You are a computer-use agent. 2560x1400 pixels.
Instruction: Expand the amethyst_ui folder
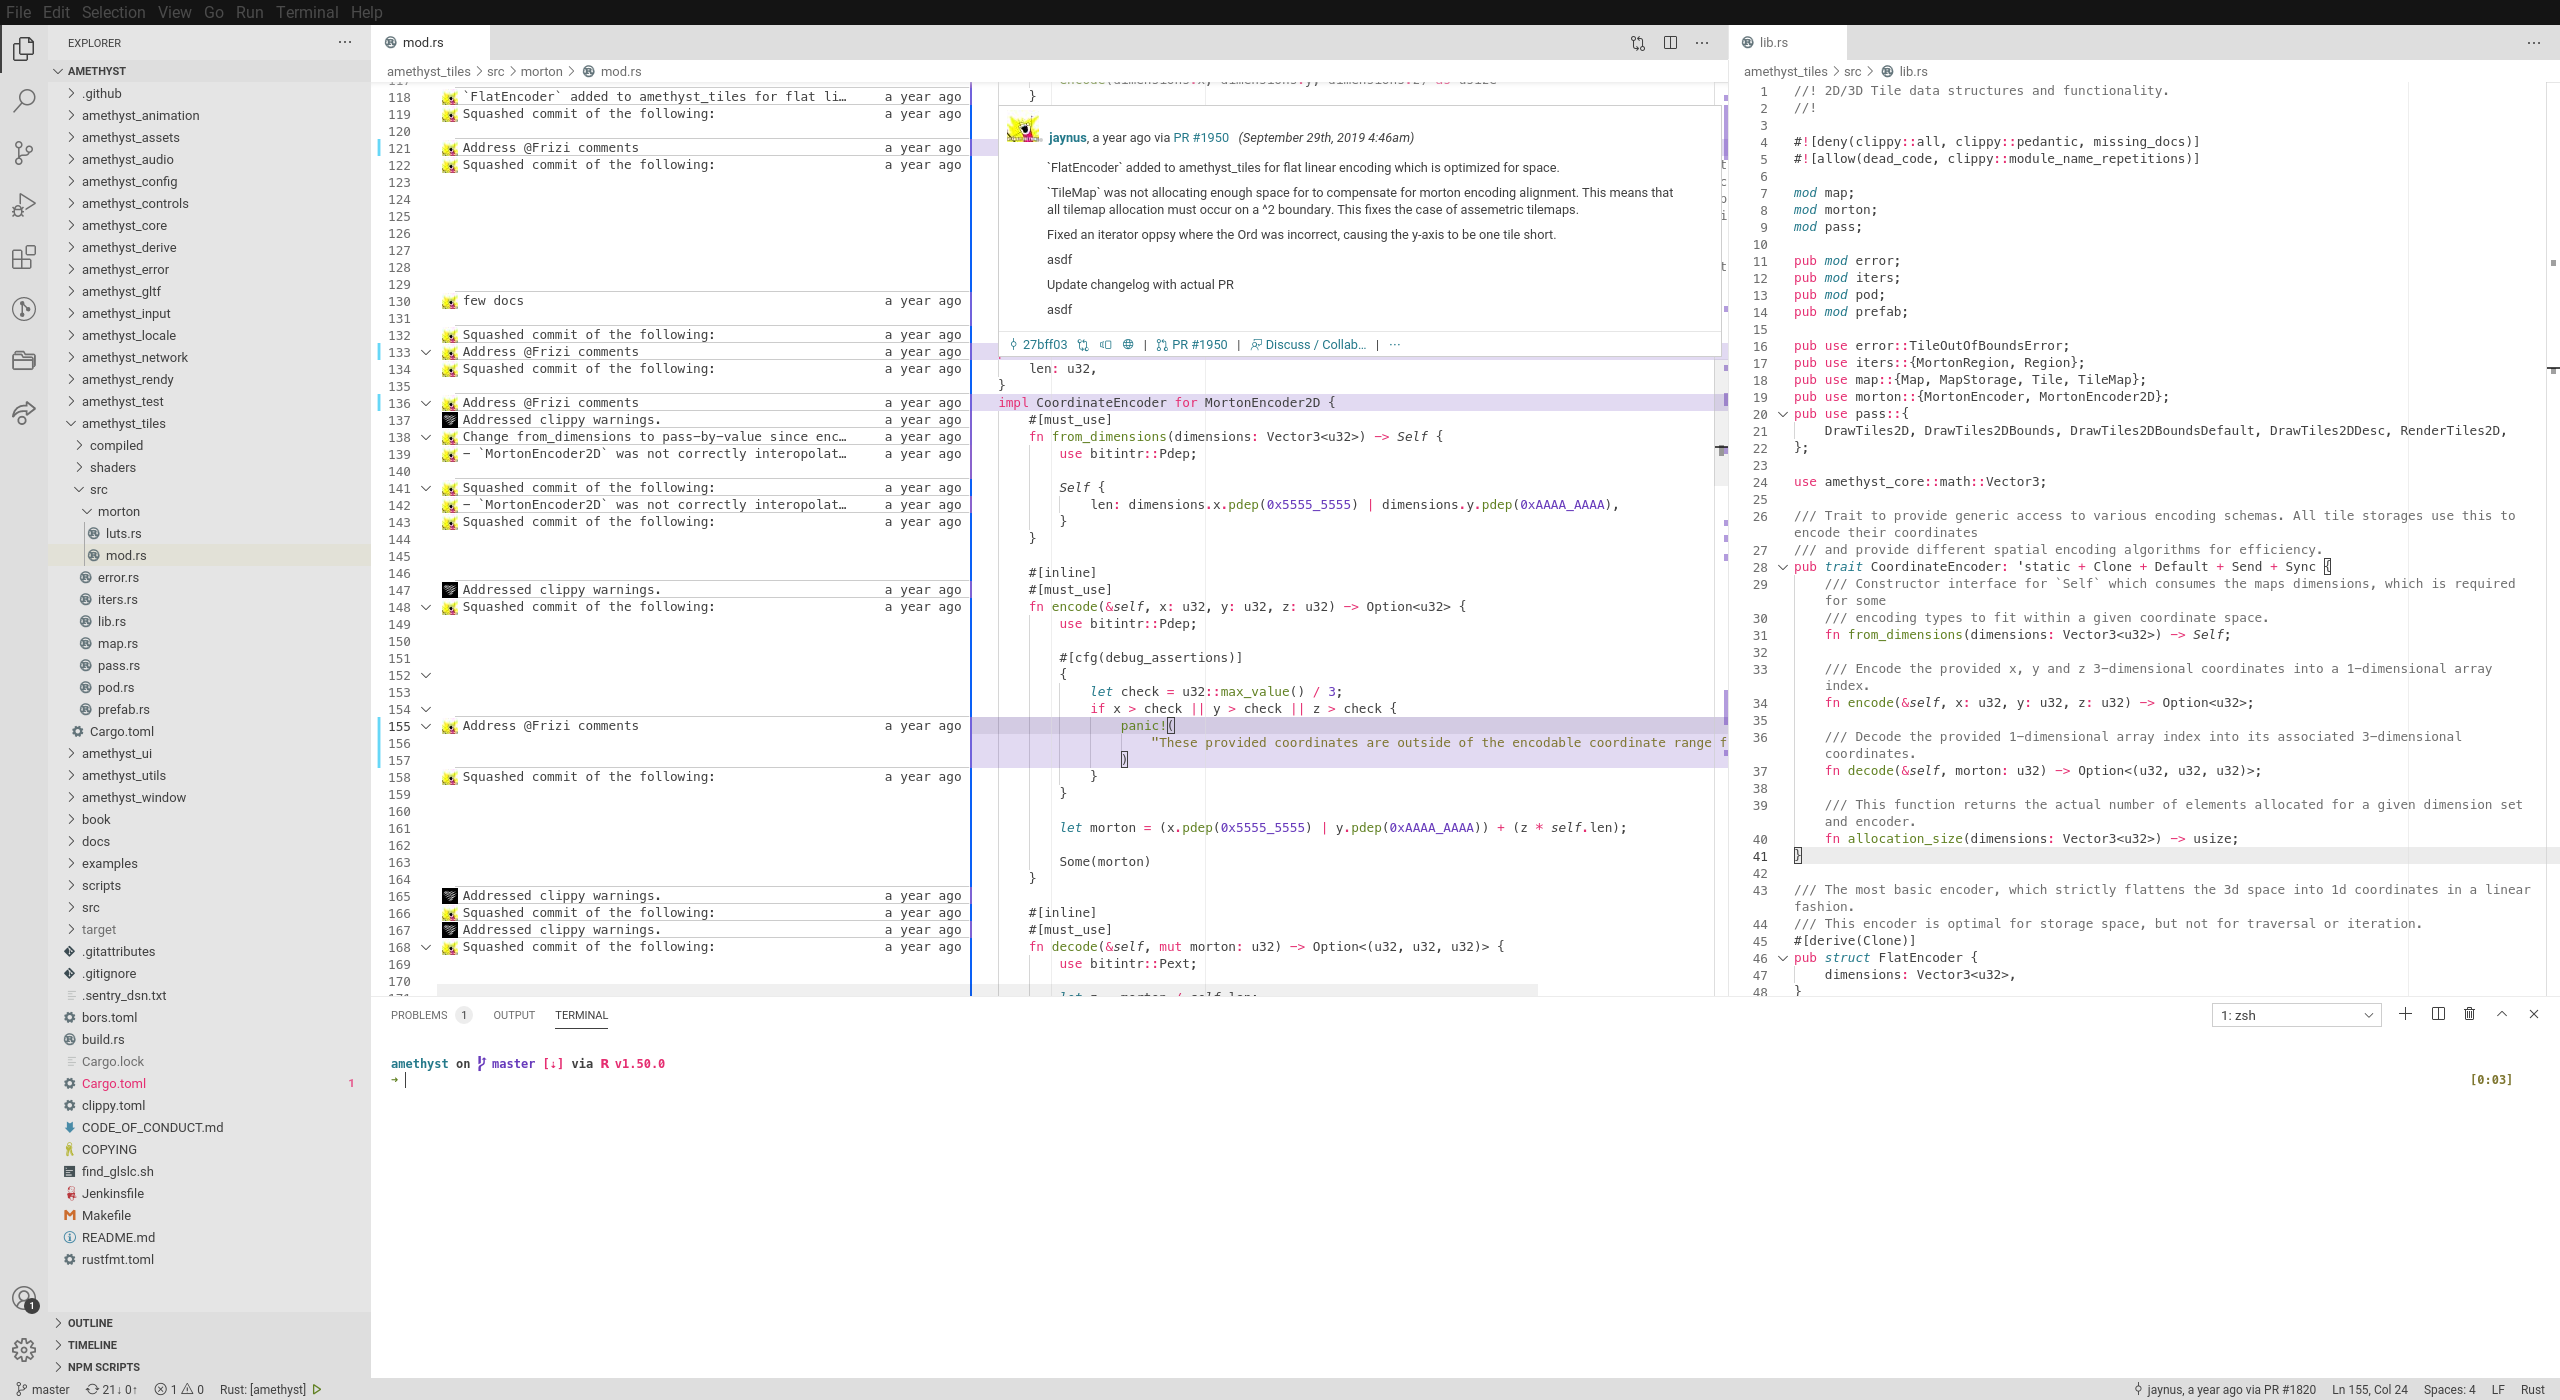[x=116, y=754]
